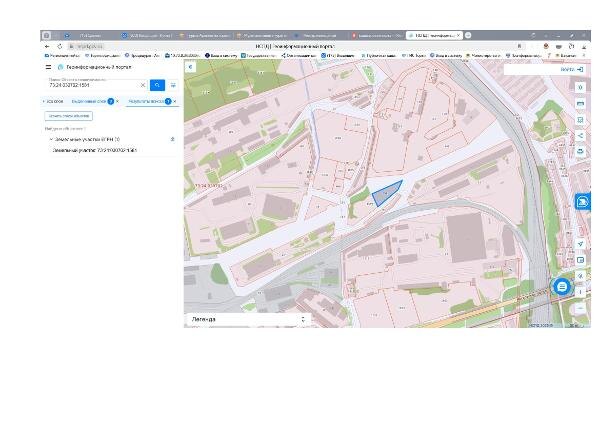600x424 pixels.
Task: Click the satellite map tool icon
Action: (580, 276)
